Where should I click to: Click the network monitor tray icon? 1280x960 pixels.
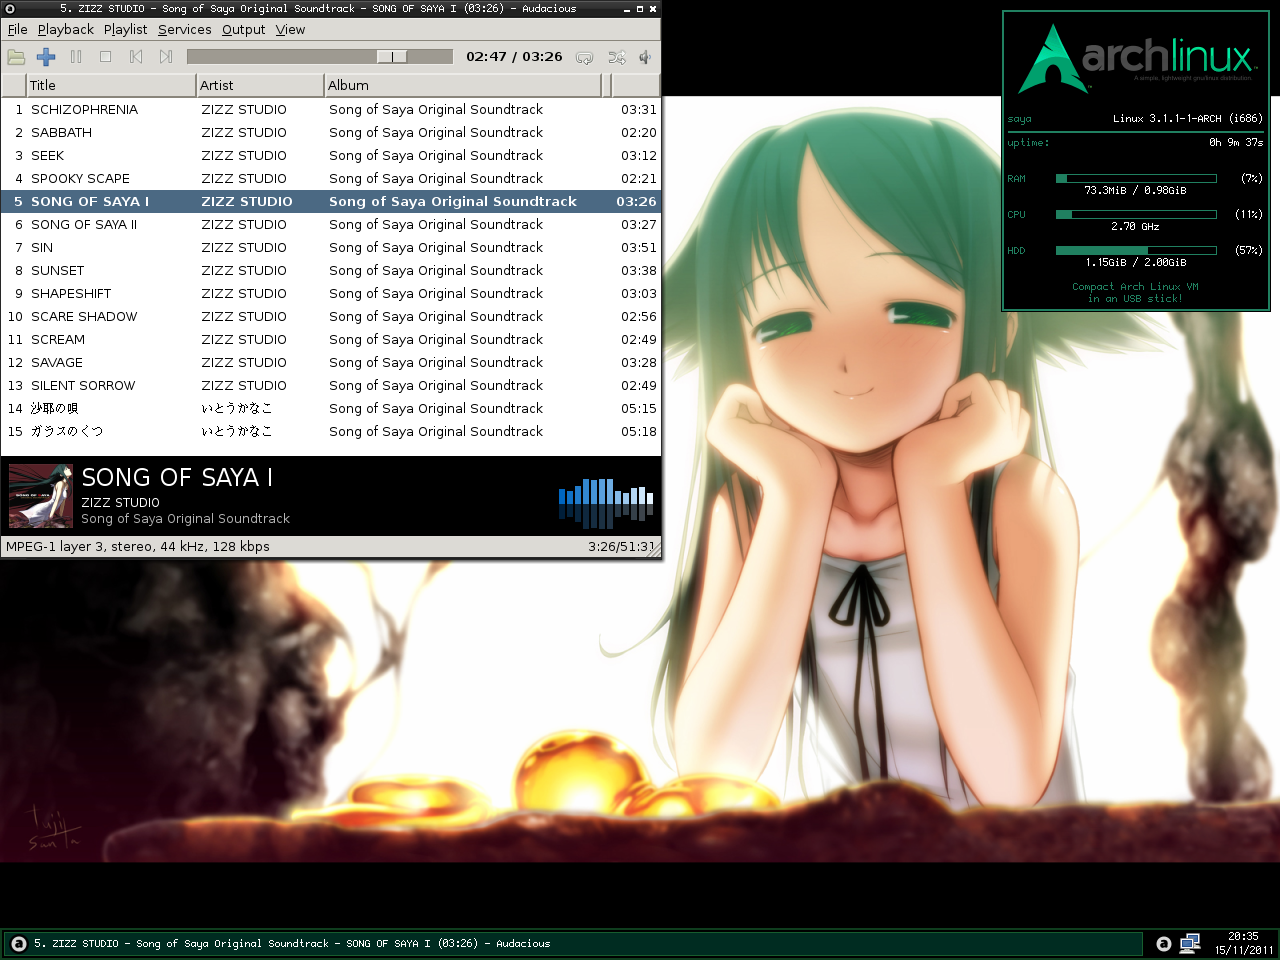[x=1190, y=943]
